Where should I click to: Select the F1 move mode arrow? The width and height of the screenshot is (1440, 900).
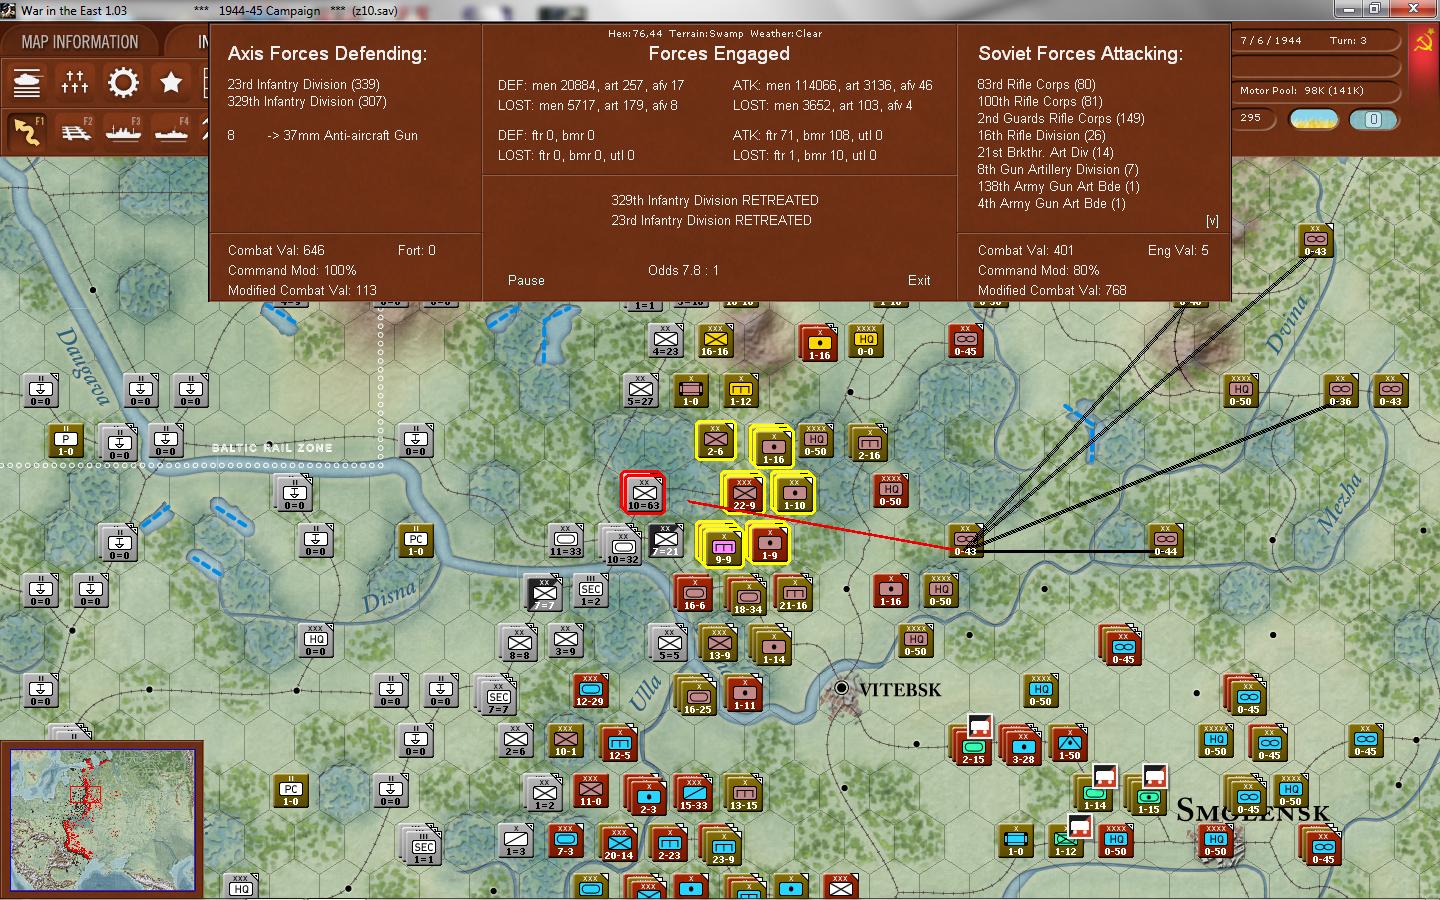[x=27, y=131]
